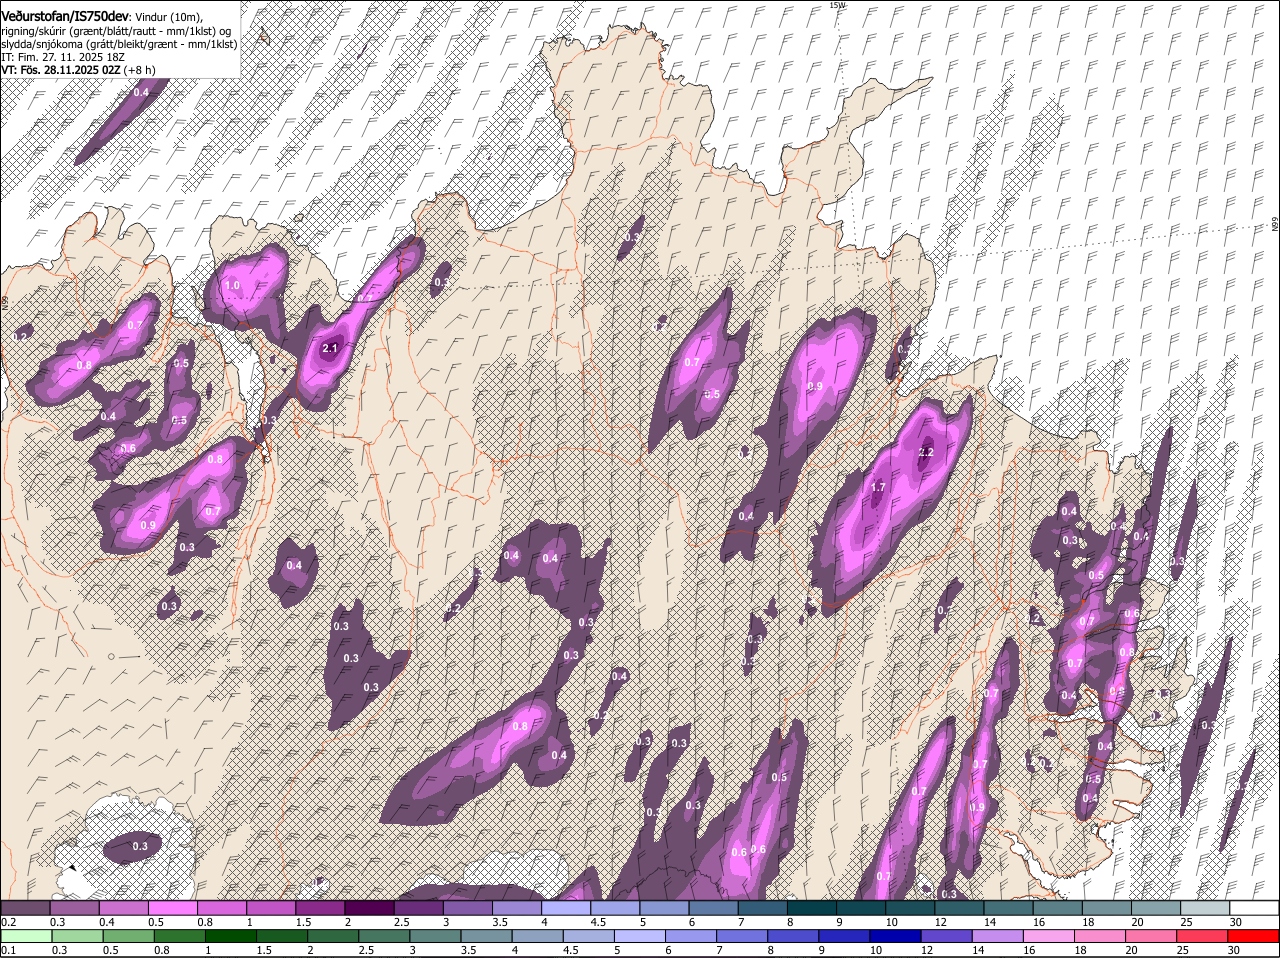This screenshot has height=958, width=1280.
Task: Click the VT: Fös. 28.11.2025 02Z valid time
Action: (x=61, y=70)
